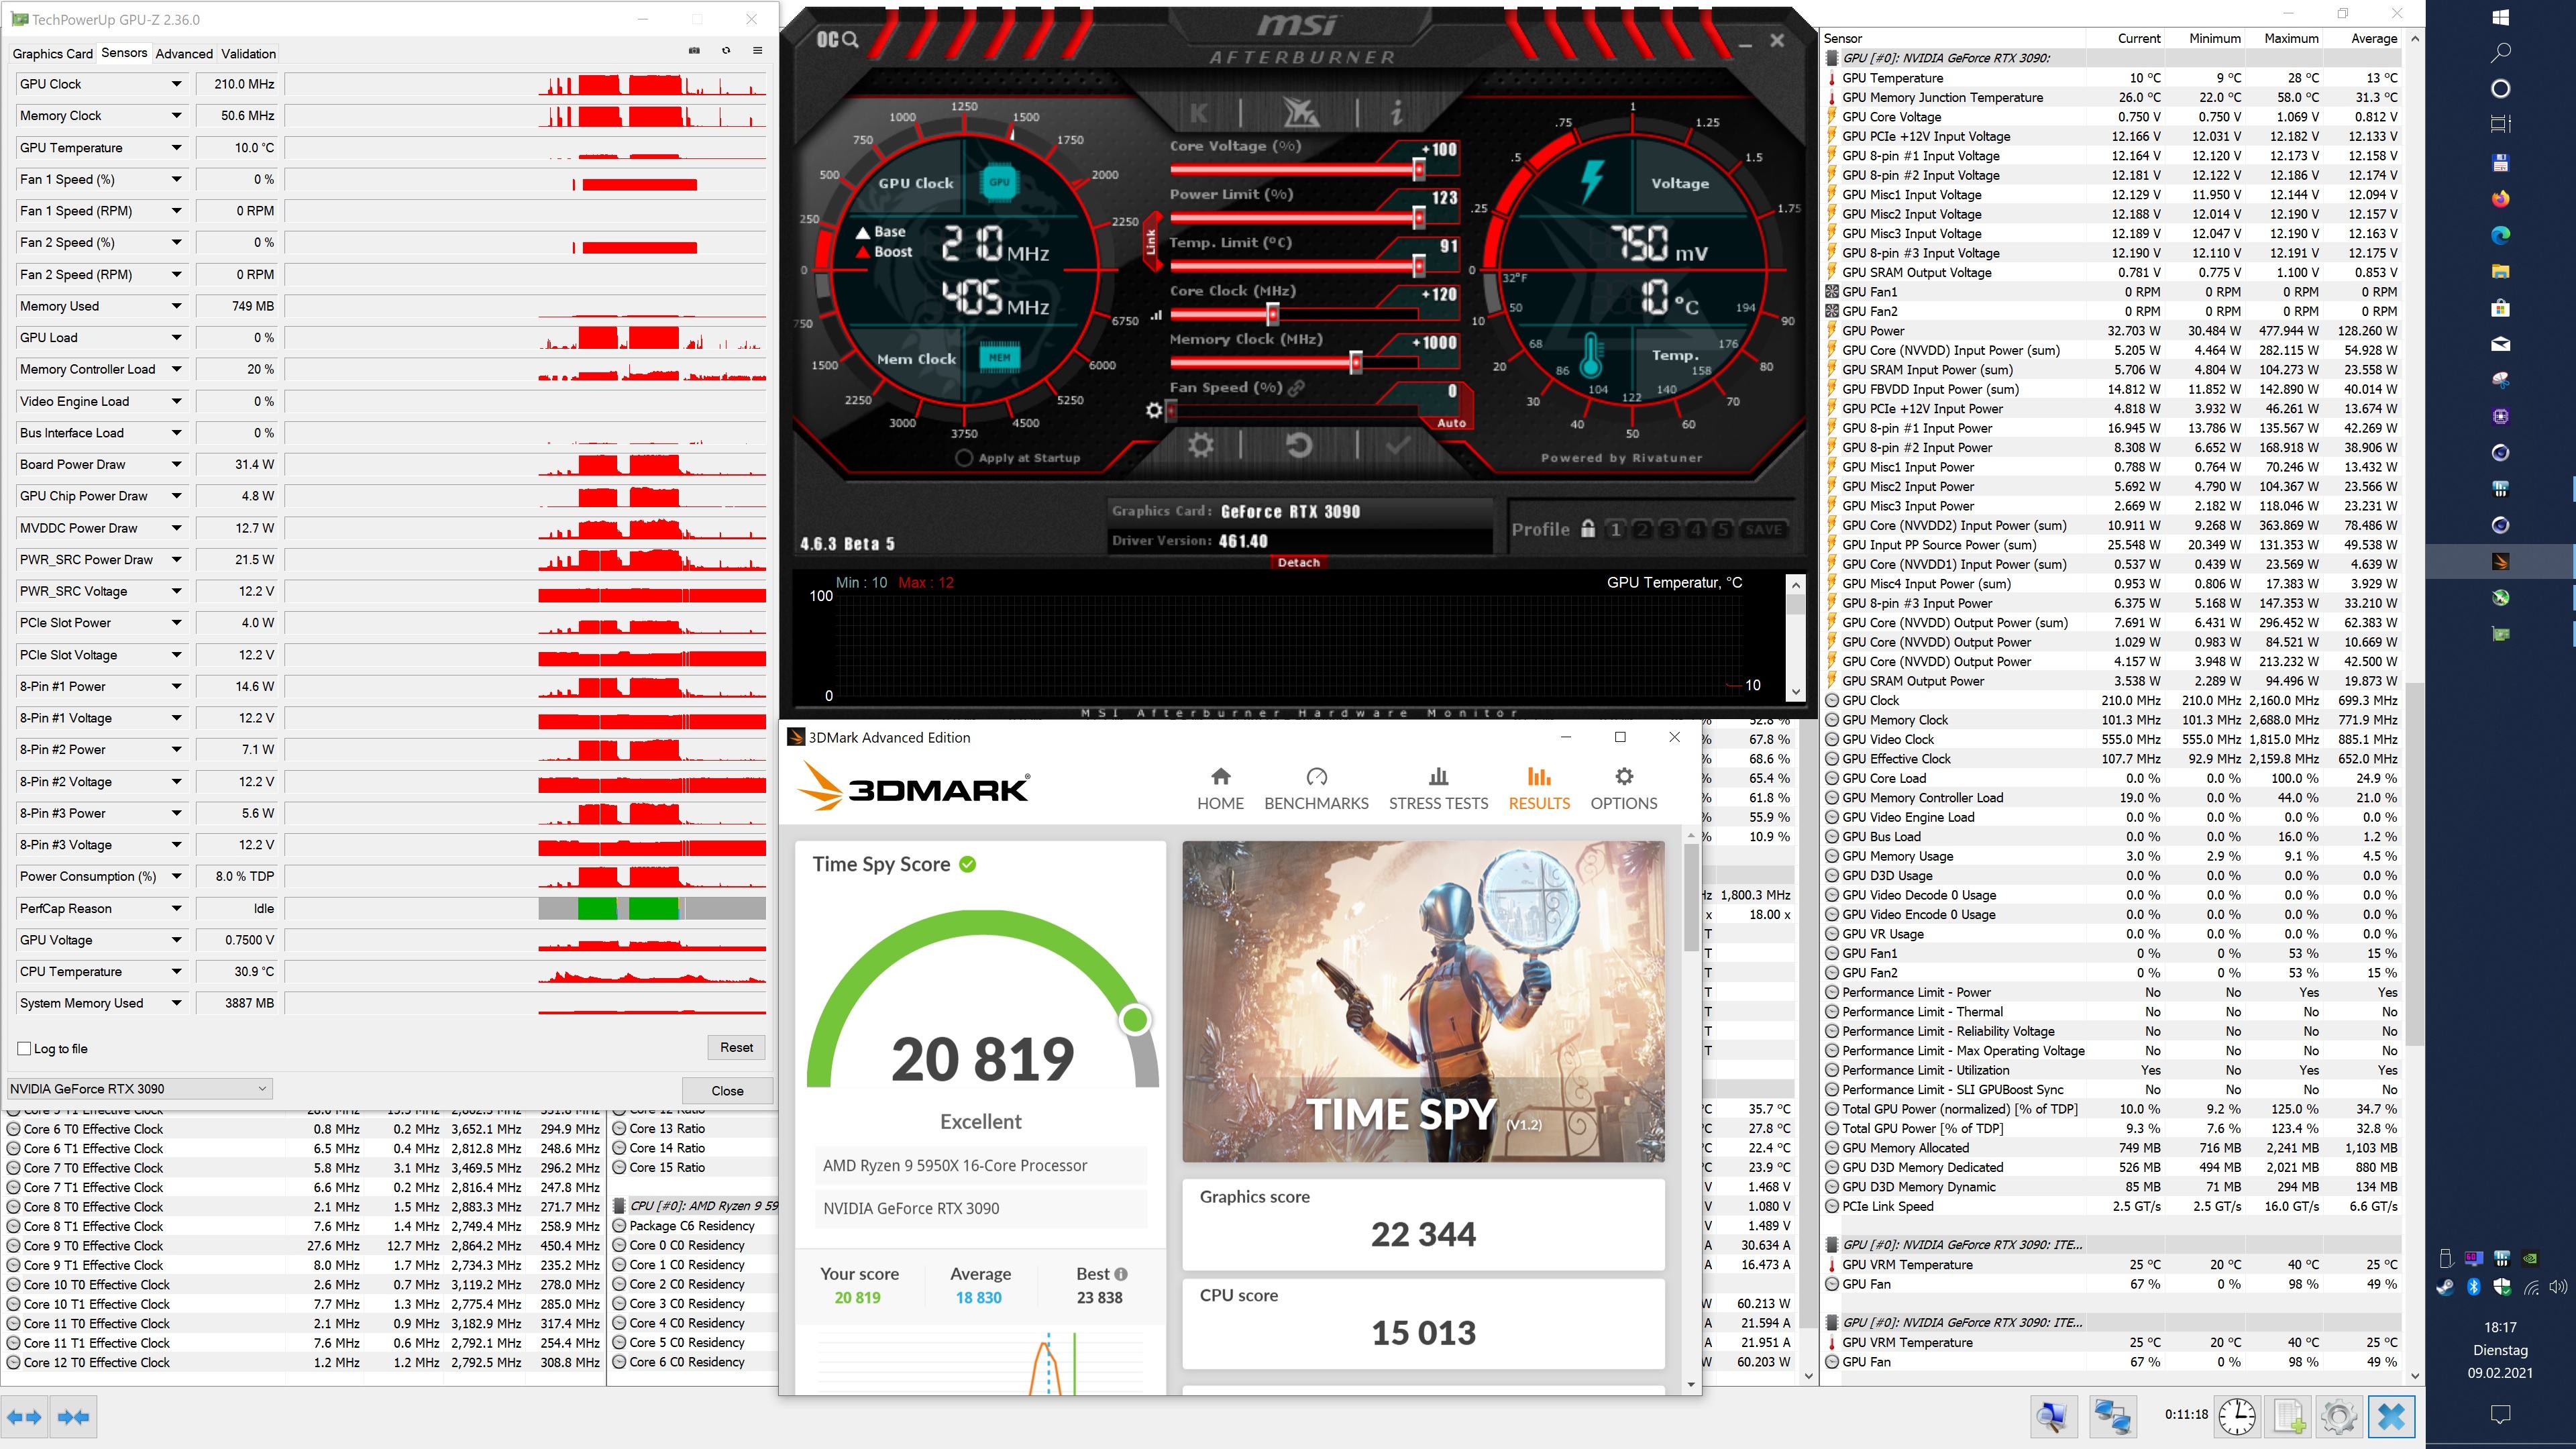Click the Time Spy benchmark thumbnail
This screenshot has height=1449, width=2576.
pos(1423,1001)
